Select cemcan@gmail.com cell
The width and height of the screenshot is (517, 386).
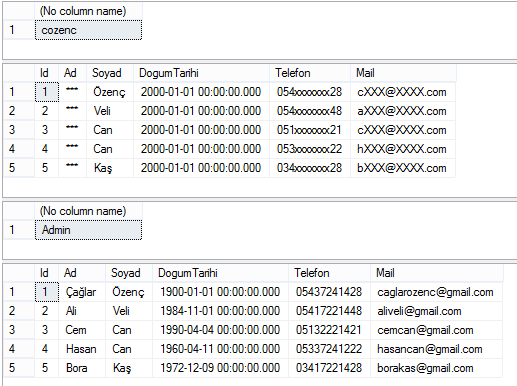(437, 330)
